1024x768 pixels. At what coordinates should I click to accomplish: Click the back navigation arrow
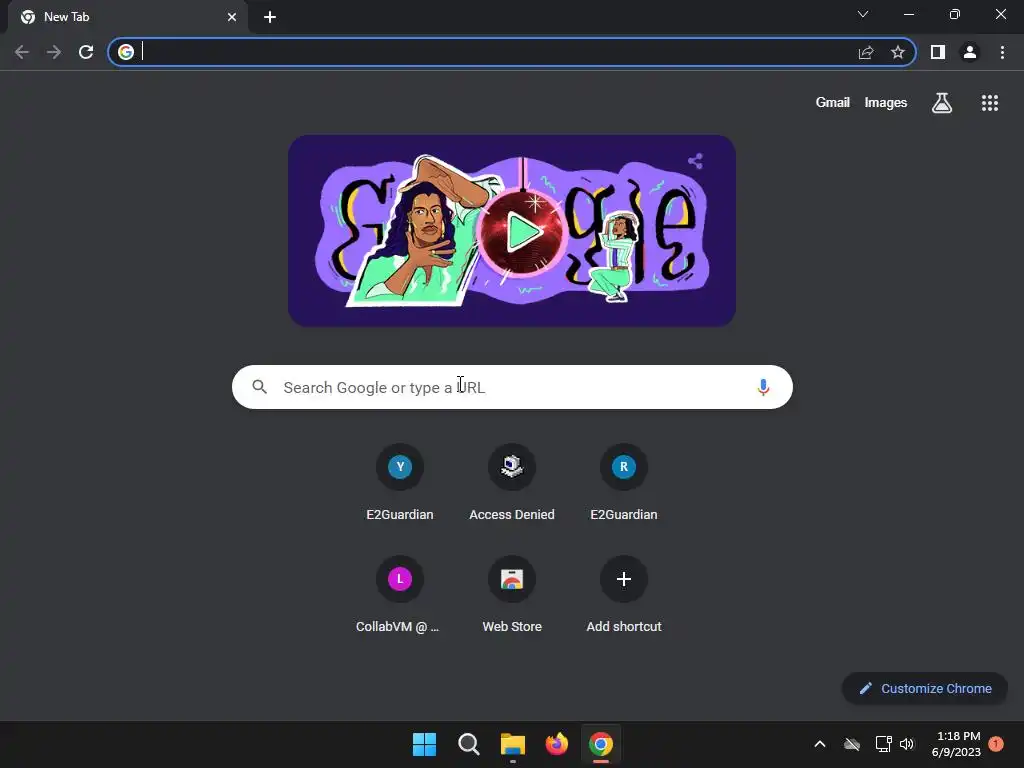click(x=22, y=52)
